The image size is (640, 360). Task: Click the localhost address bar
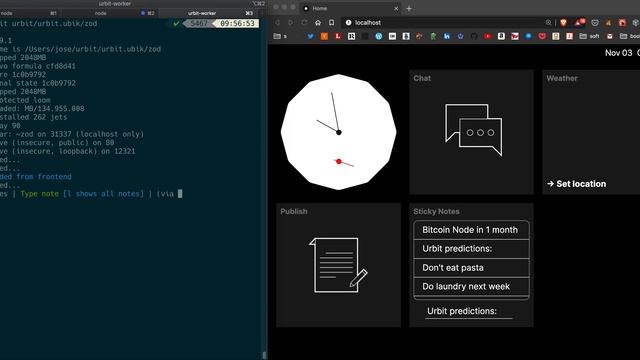click(x=447, y=22)
